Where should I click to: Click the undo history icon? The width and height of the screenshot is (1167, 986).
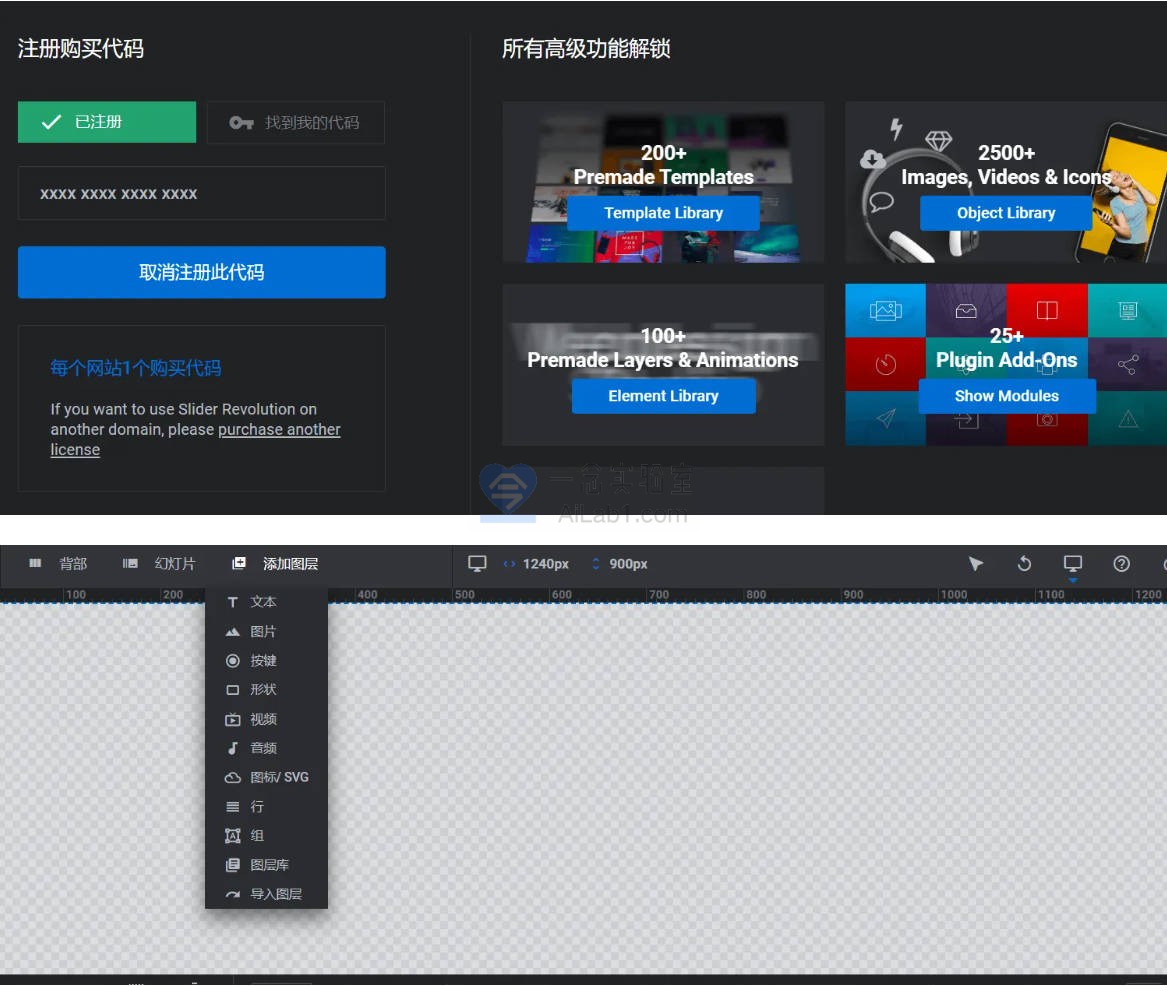1024,564
